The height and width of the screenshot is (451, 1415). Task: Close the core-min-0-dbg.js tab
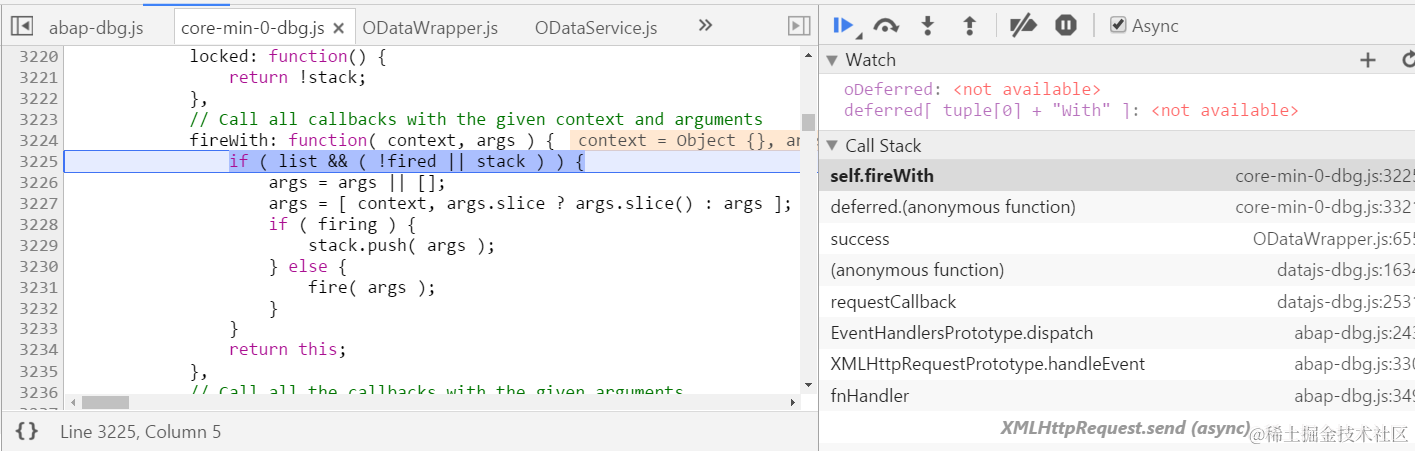(x=339, y=28)
